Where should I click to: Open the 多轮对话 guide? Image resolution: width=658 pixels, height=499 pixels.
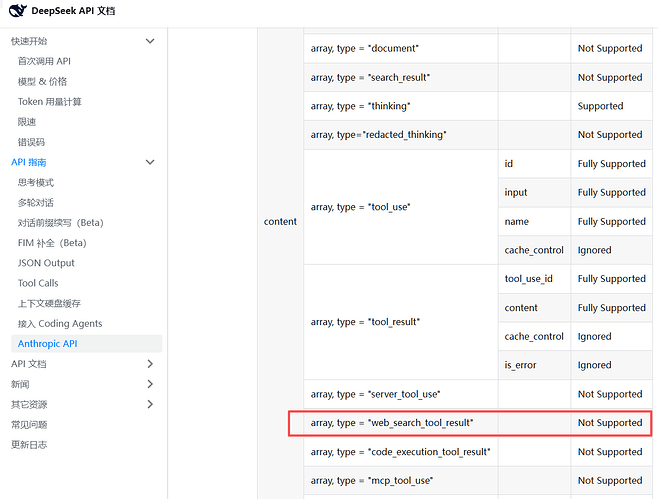tap(36, 202)
